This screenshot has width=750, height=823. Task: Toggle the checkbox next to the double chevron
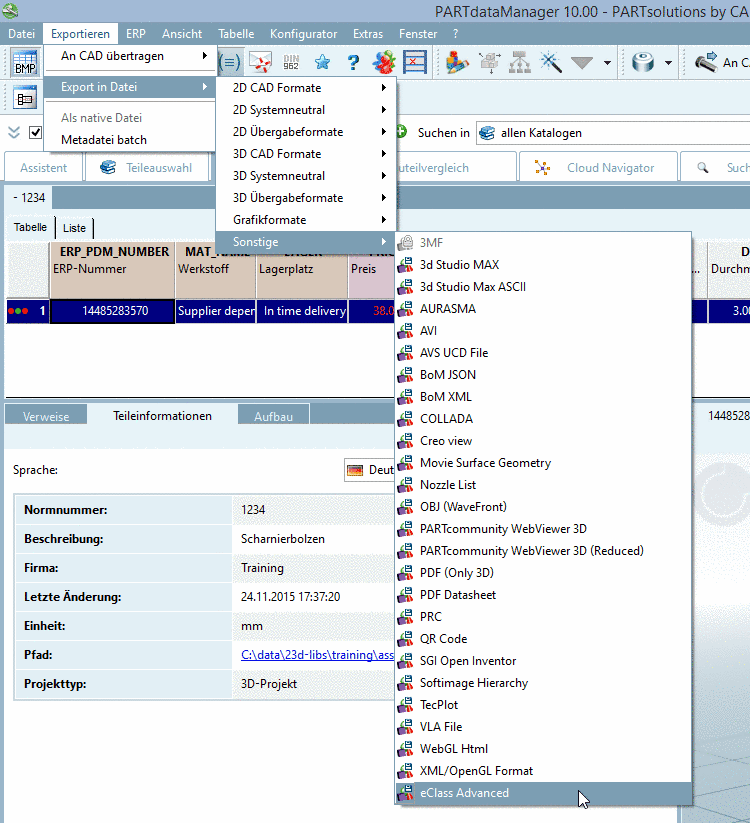click(35, 132)
